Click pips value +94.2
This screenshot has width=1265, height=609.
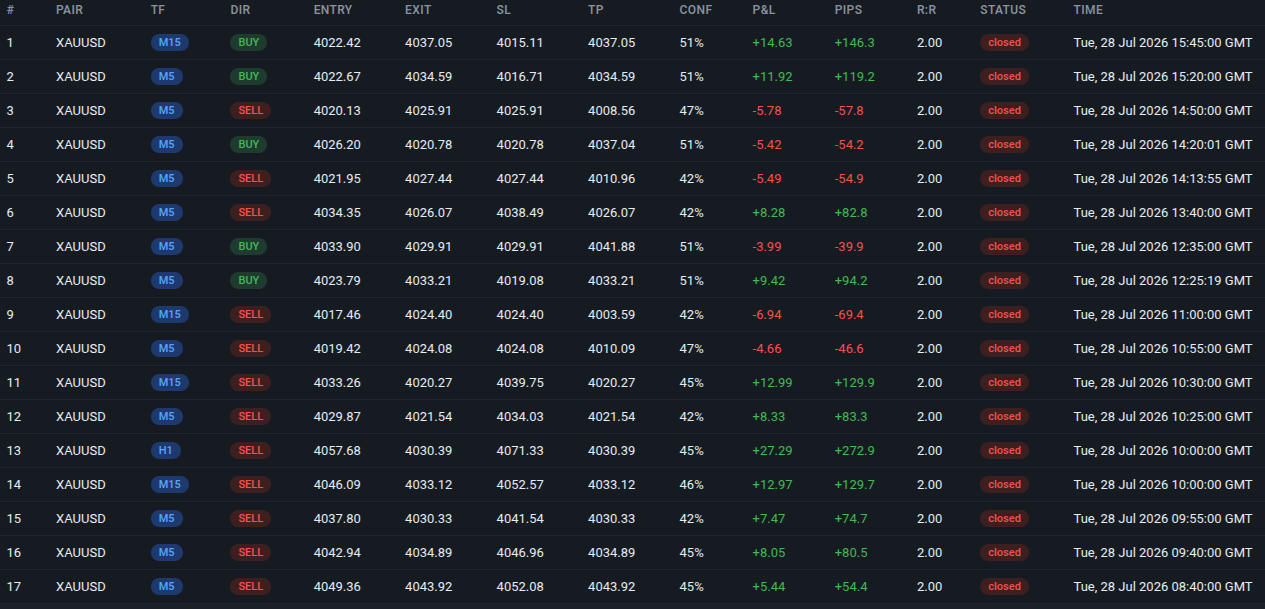[851, 281]
